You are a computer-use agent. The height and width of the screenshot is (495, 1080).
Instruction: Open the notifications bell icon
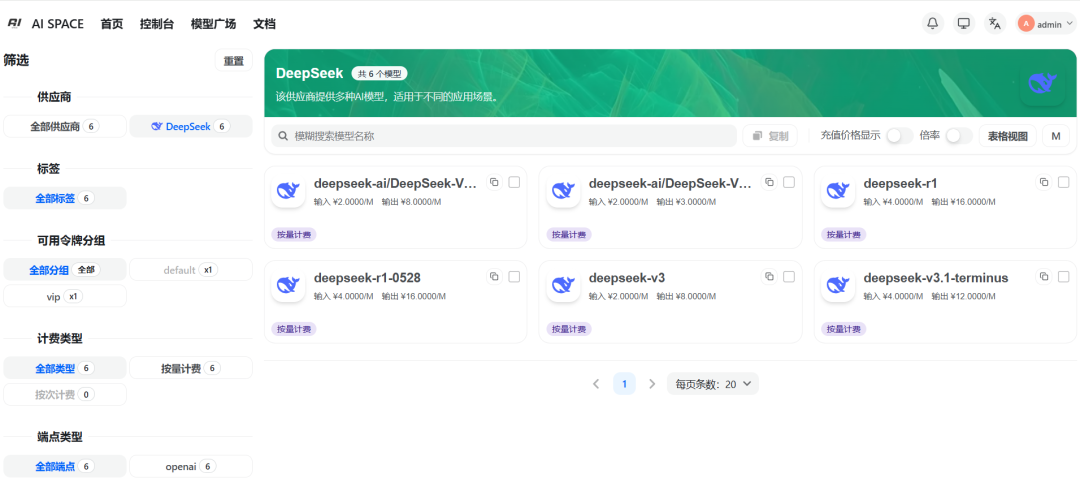click(x=933, y=23)
